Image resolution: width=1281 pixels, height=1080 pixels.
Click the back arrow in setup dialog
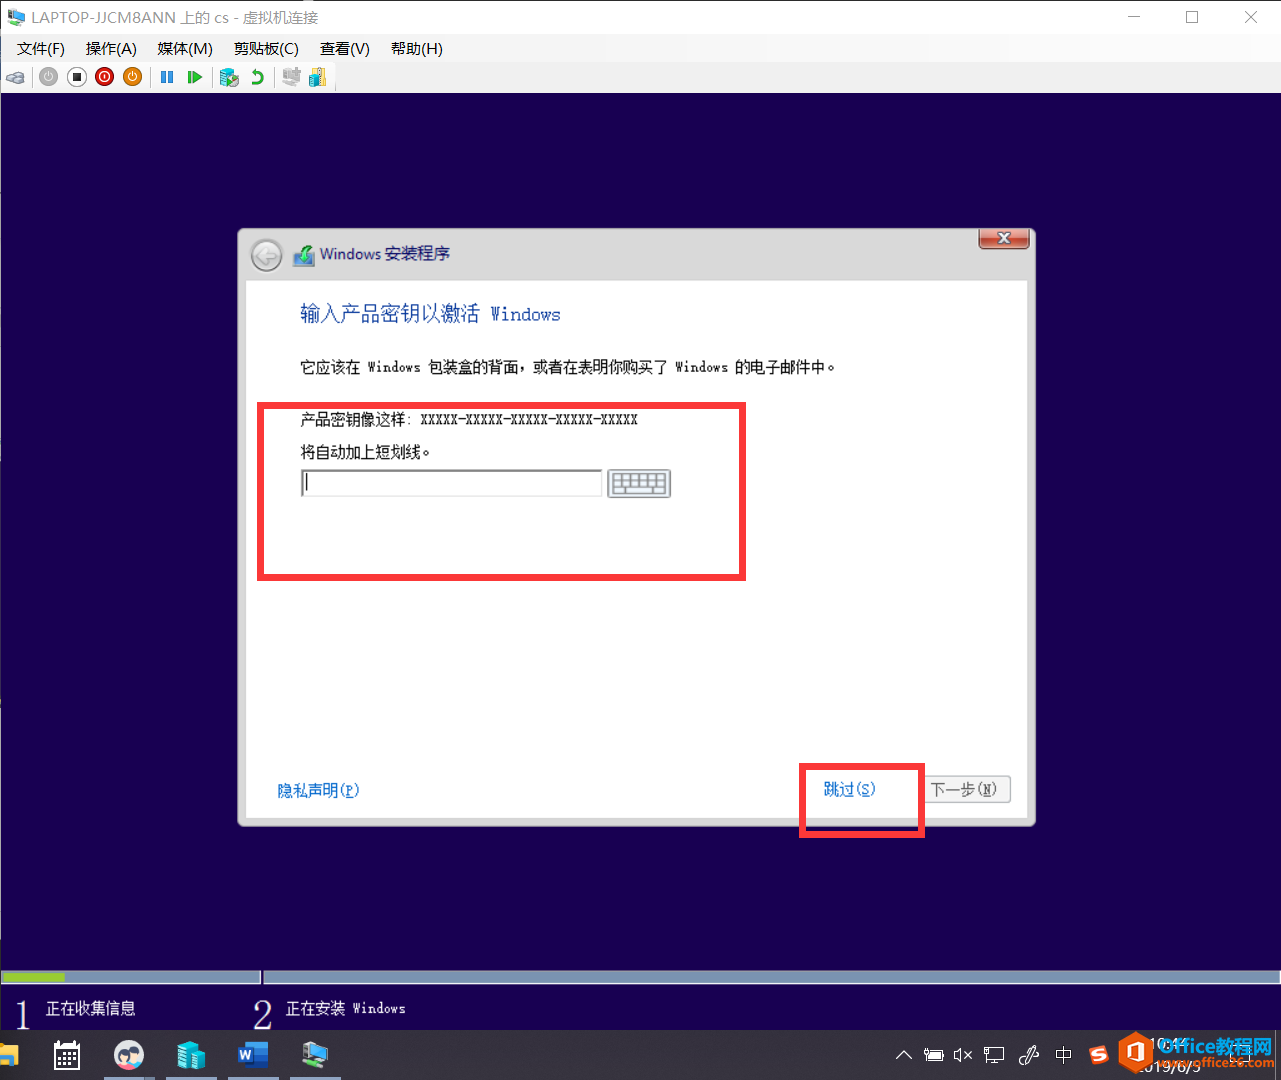point(266,256)
